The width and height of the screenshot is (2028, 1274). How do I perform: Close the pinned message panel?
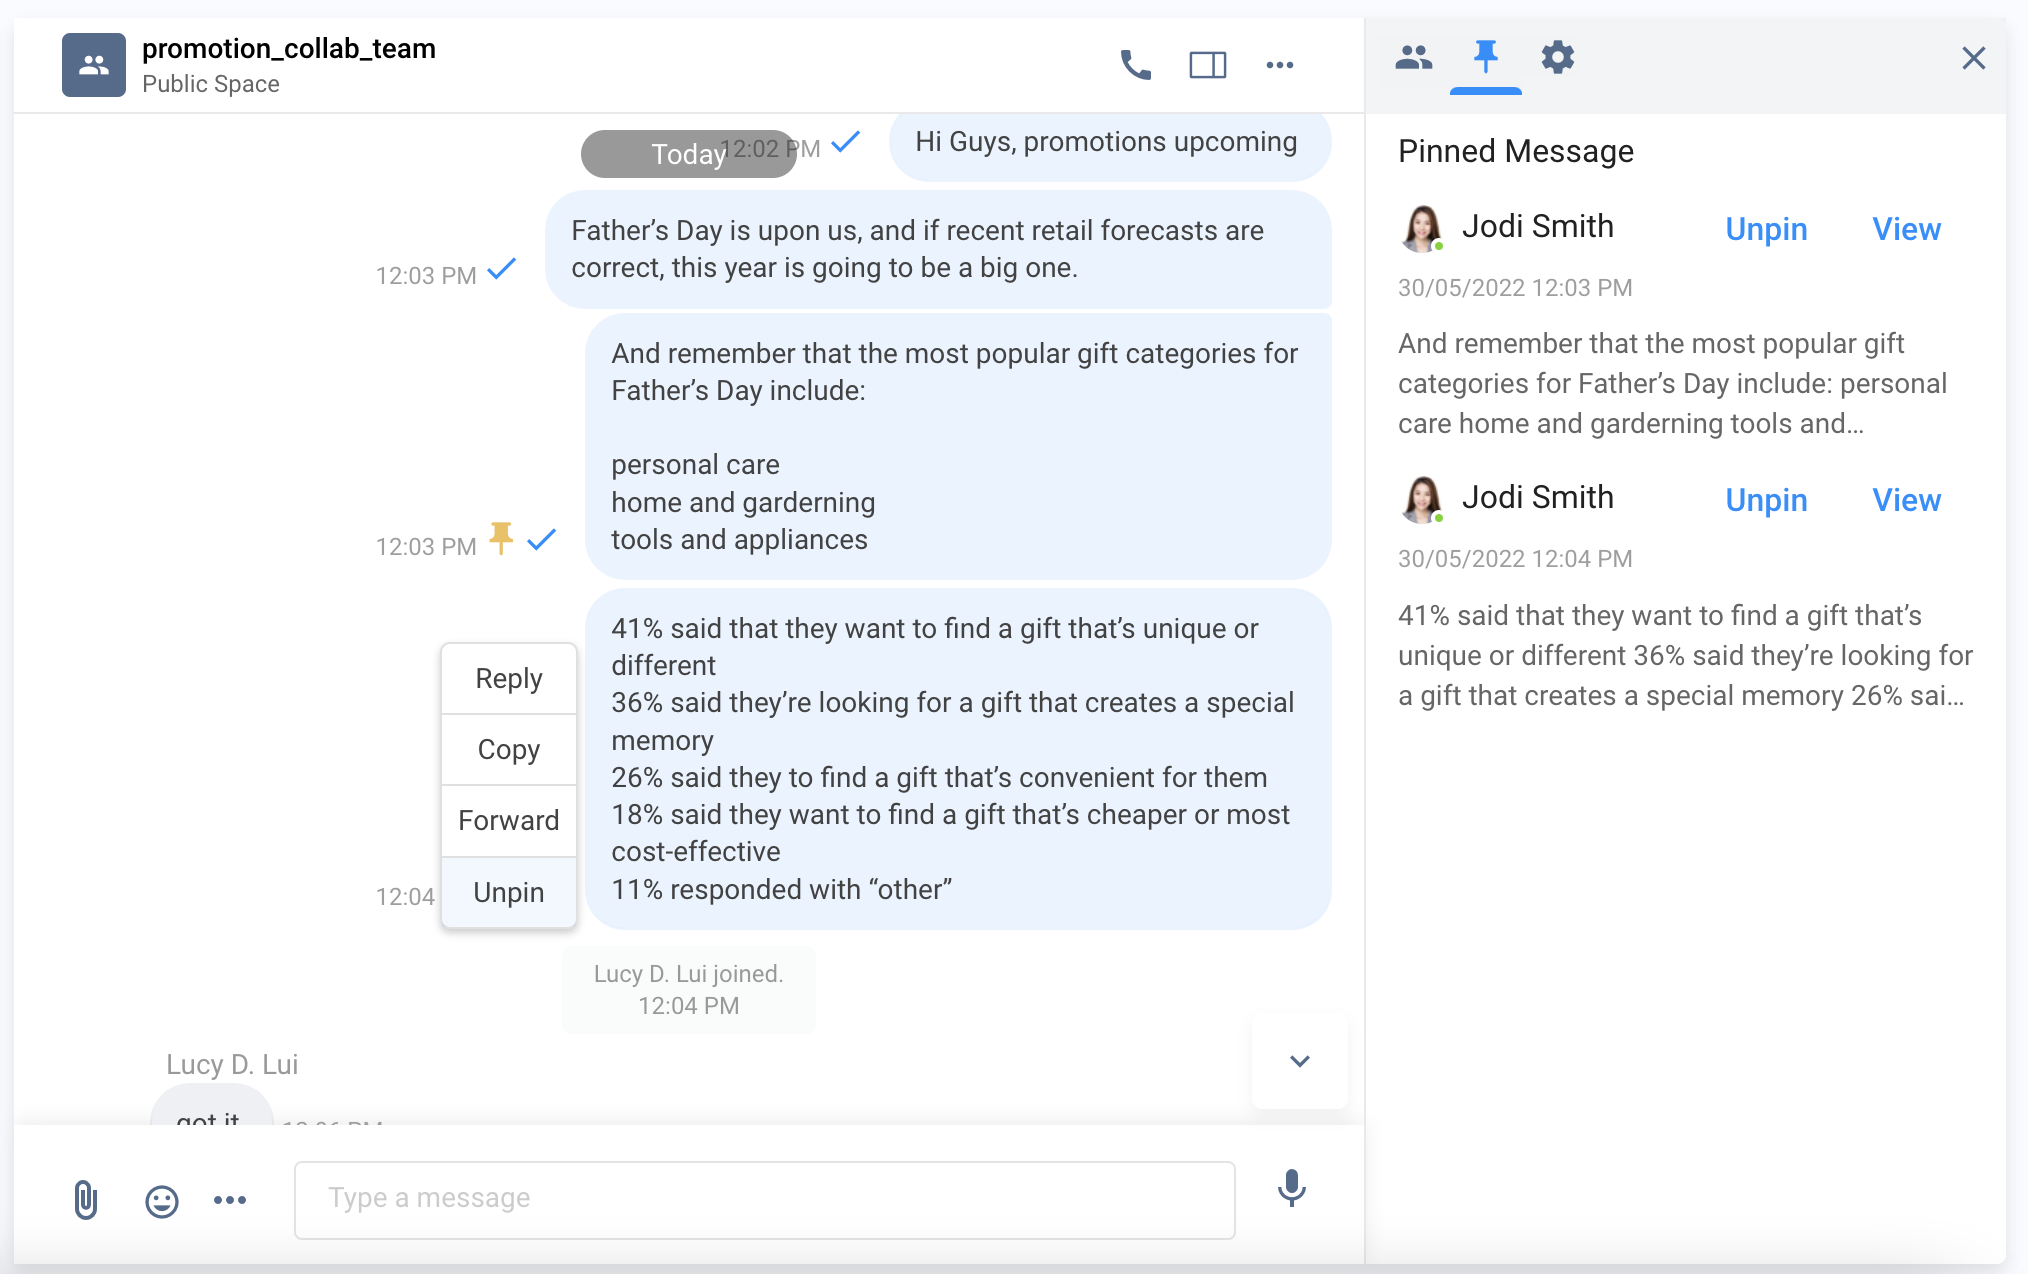click(1973, 58)
